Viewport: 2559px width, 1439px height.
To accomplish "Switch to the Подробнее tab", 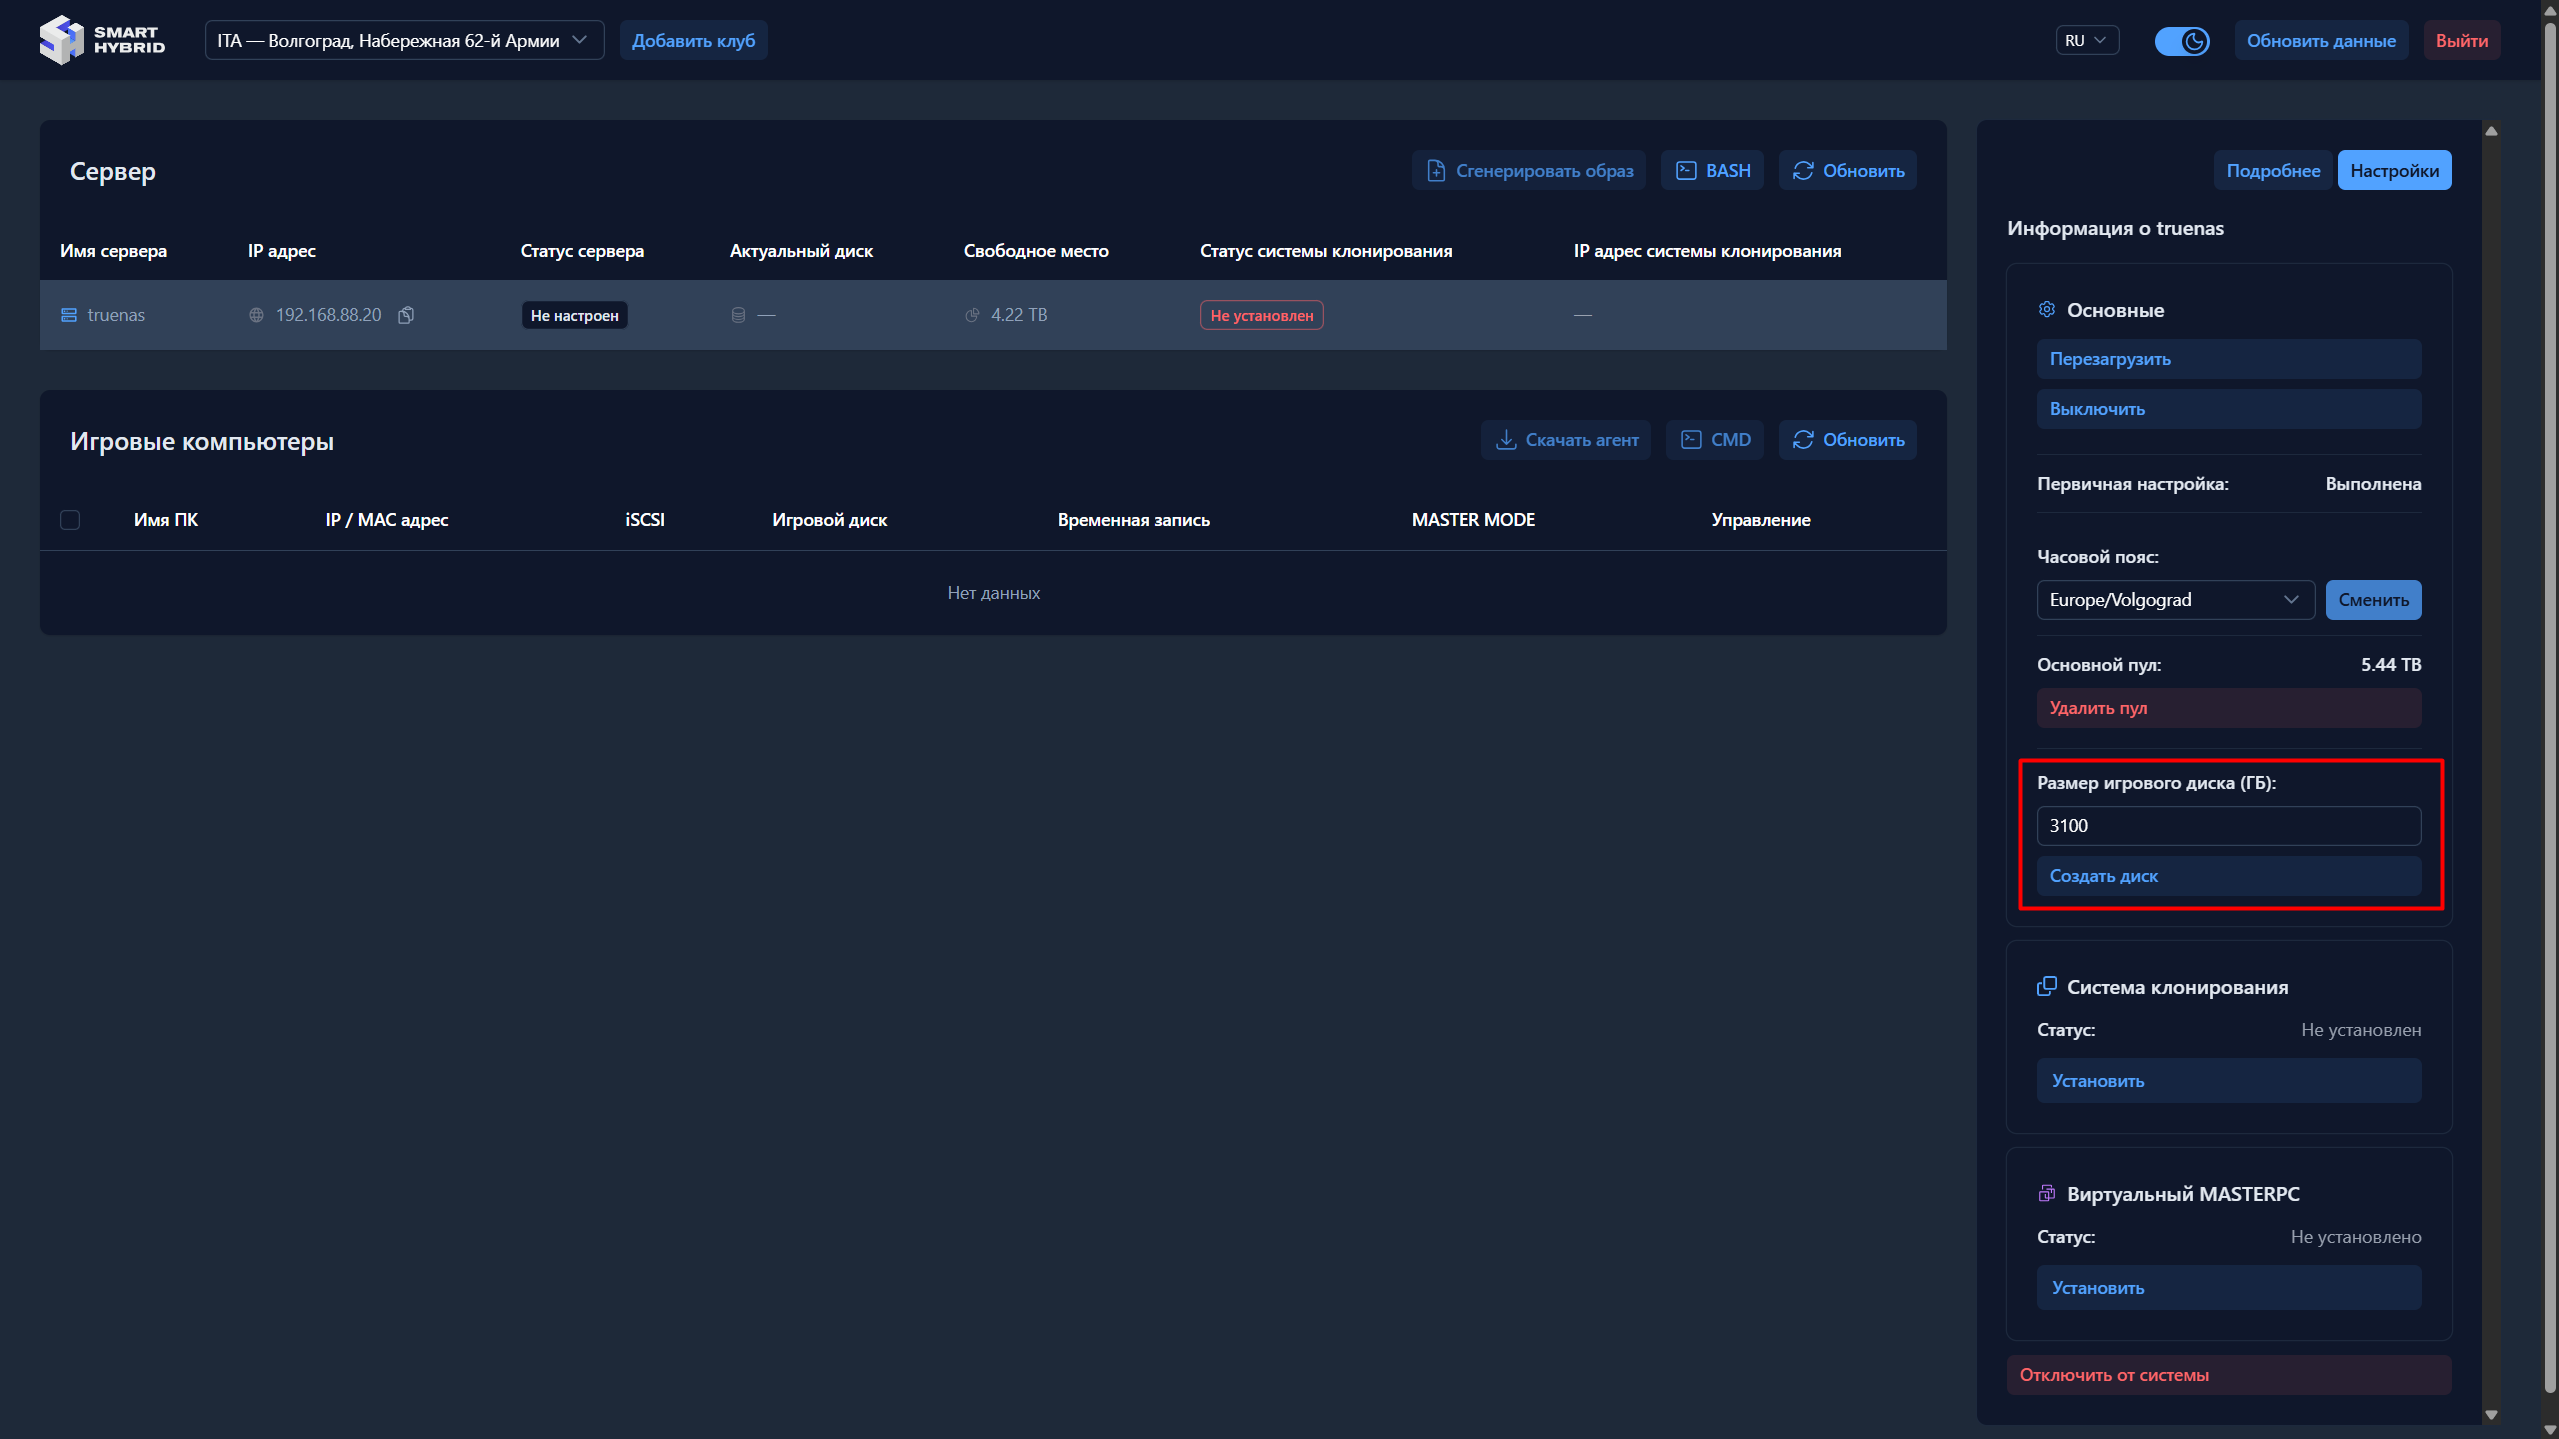I will 2272,171.
